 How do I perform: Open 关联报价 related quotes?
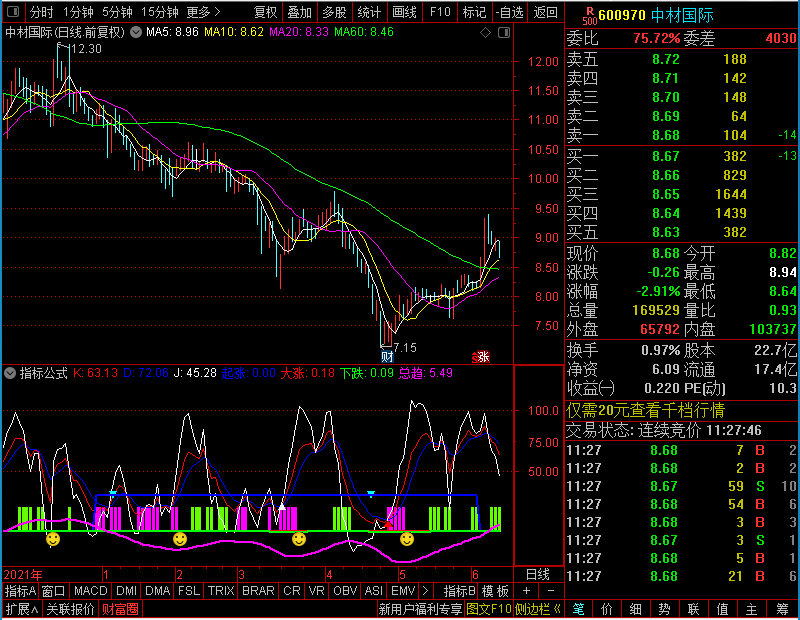pyautogui.click(x=70, y=609)
